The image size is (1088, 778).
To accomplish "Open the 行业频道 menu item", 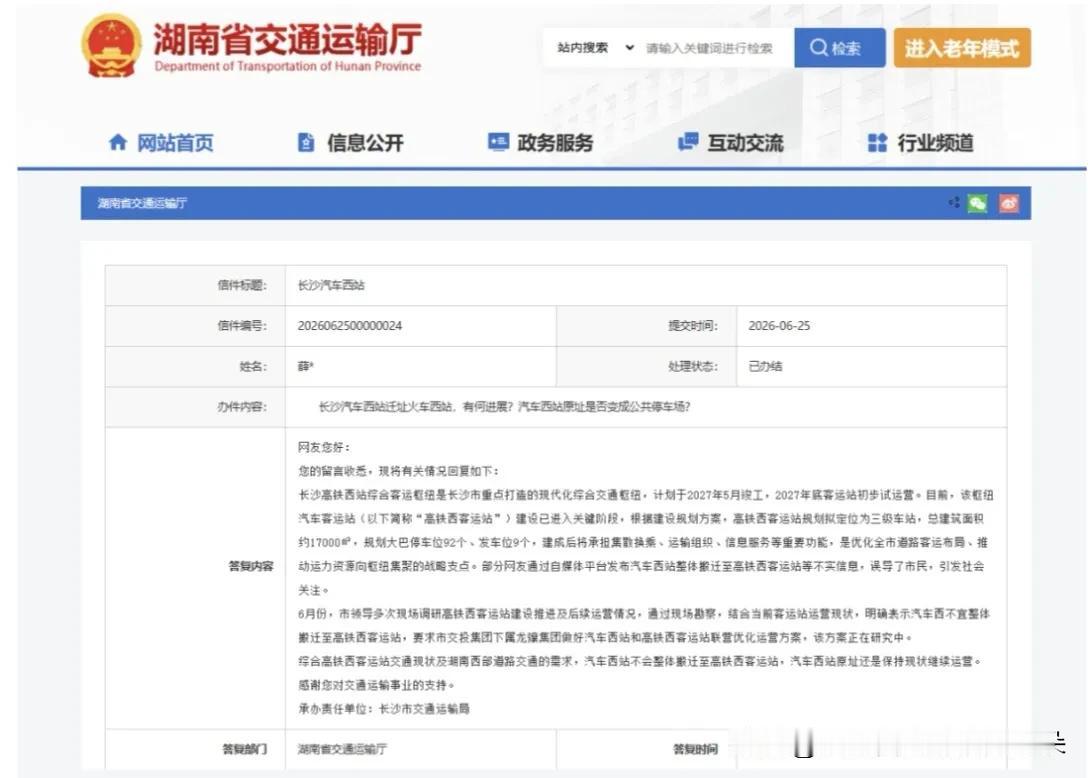I will (921, 143).
